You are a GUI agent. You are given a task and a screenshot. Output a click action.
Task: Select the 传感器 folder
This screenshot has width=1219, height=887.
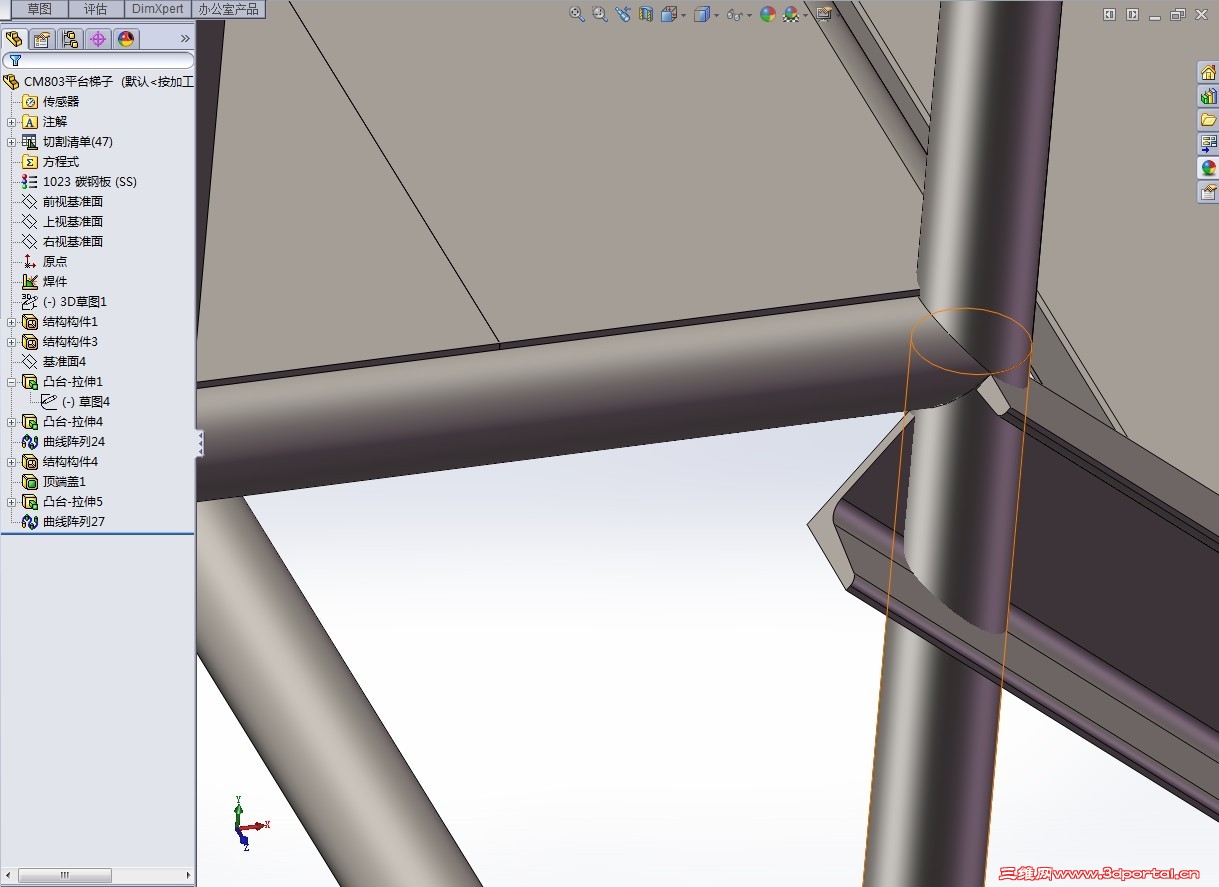(50, 102)
